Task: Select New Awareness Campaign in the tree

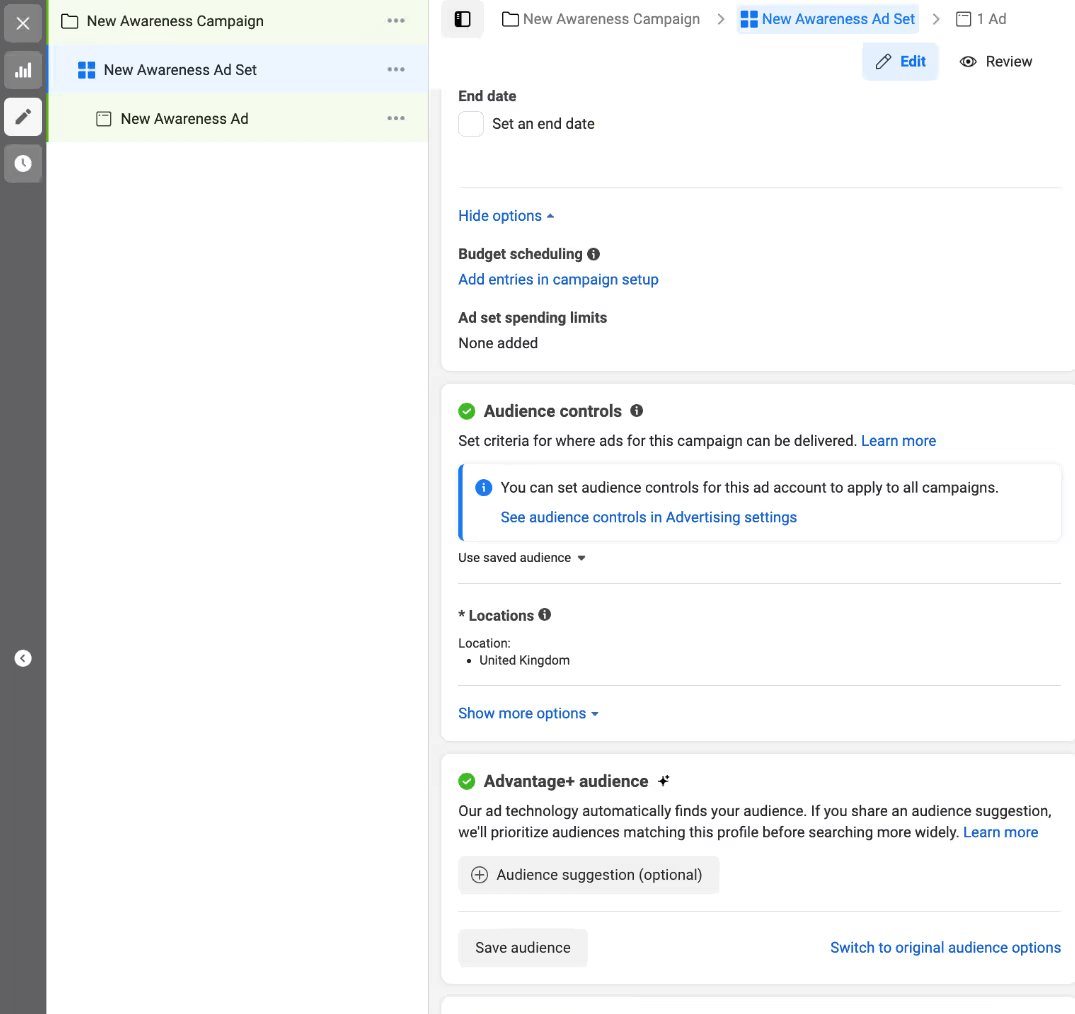Action: pyautogui.click(x=237, y=21)
